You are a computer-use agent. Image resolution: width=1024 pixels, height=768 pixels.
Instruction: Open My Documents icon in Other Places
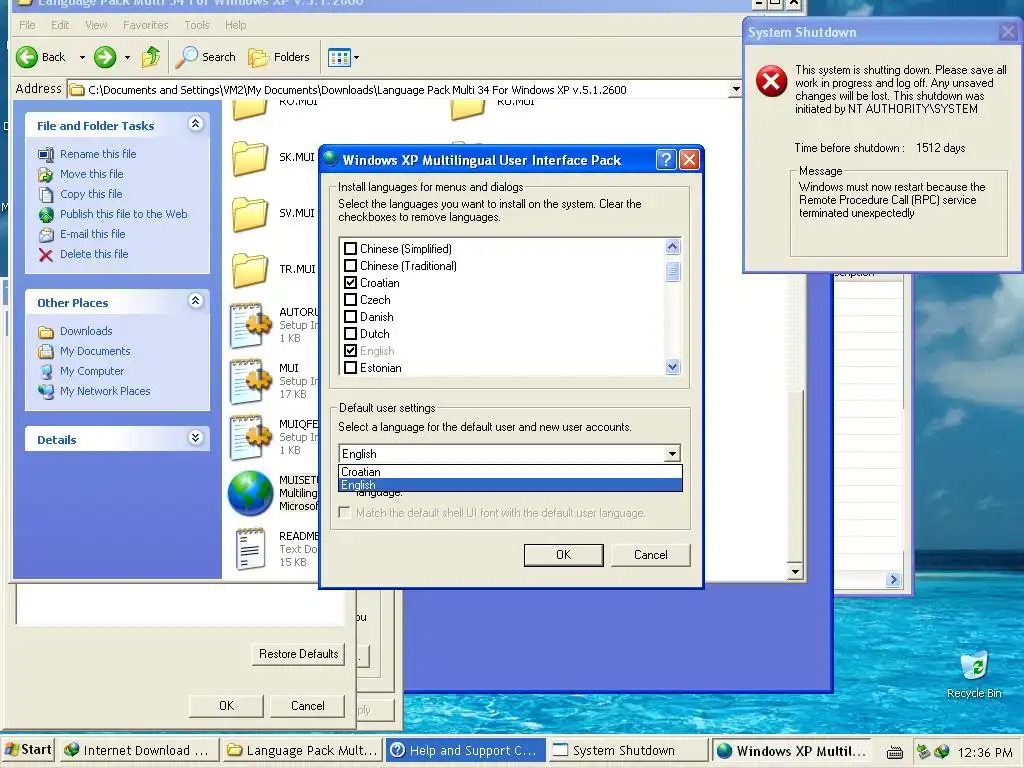46,351
